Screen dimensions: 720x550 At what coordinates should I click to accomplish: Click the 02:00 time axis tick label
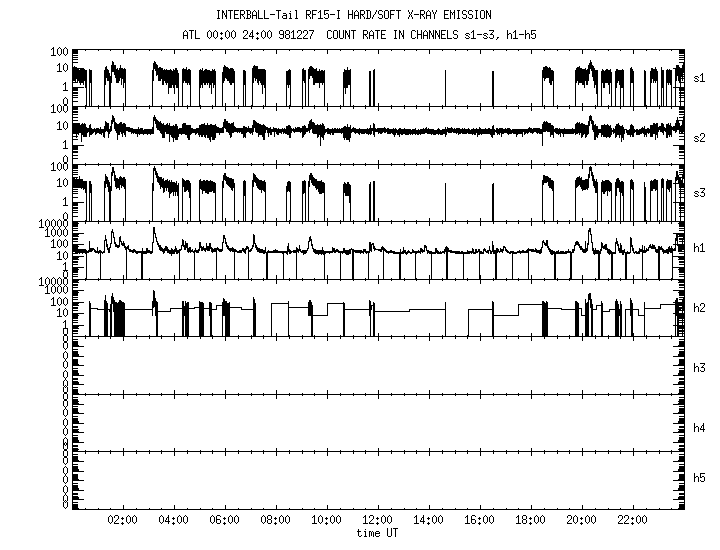pyautogui.click(x=122, y=521)
